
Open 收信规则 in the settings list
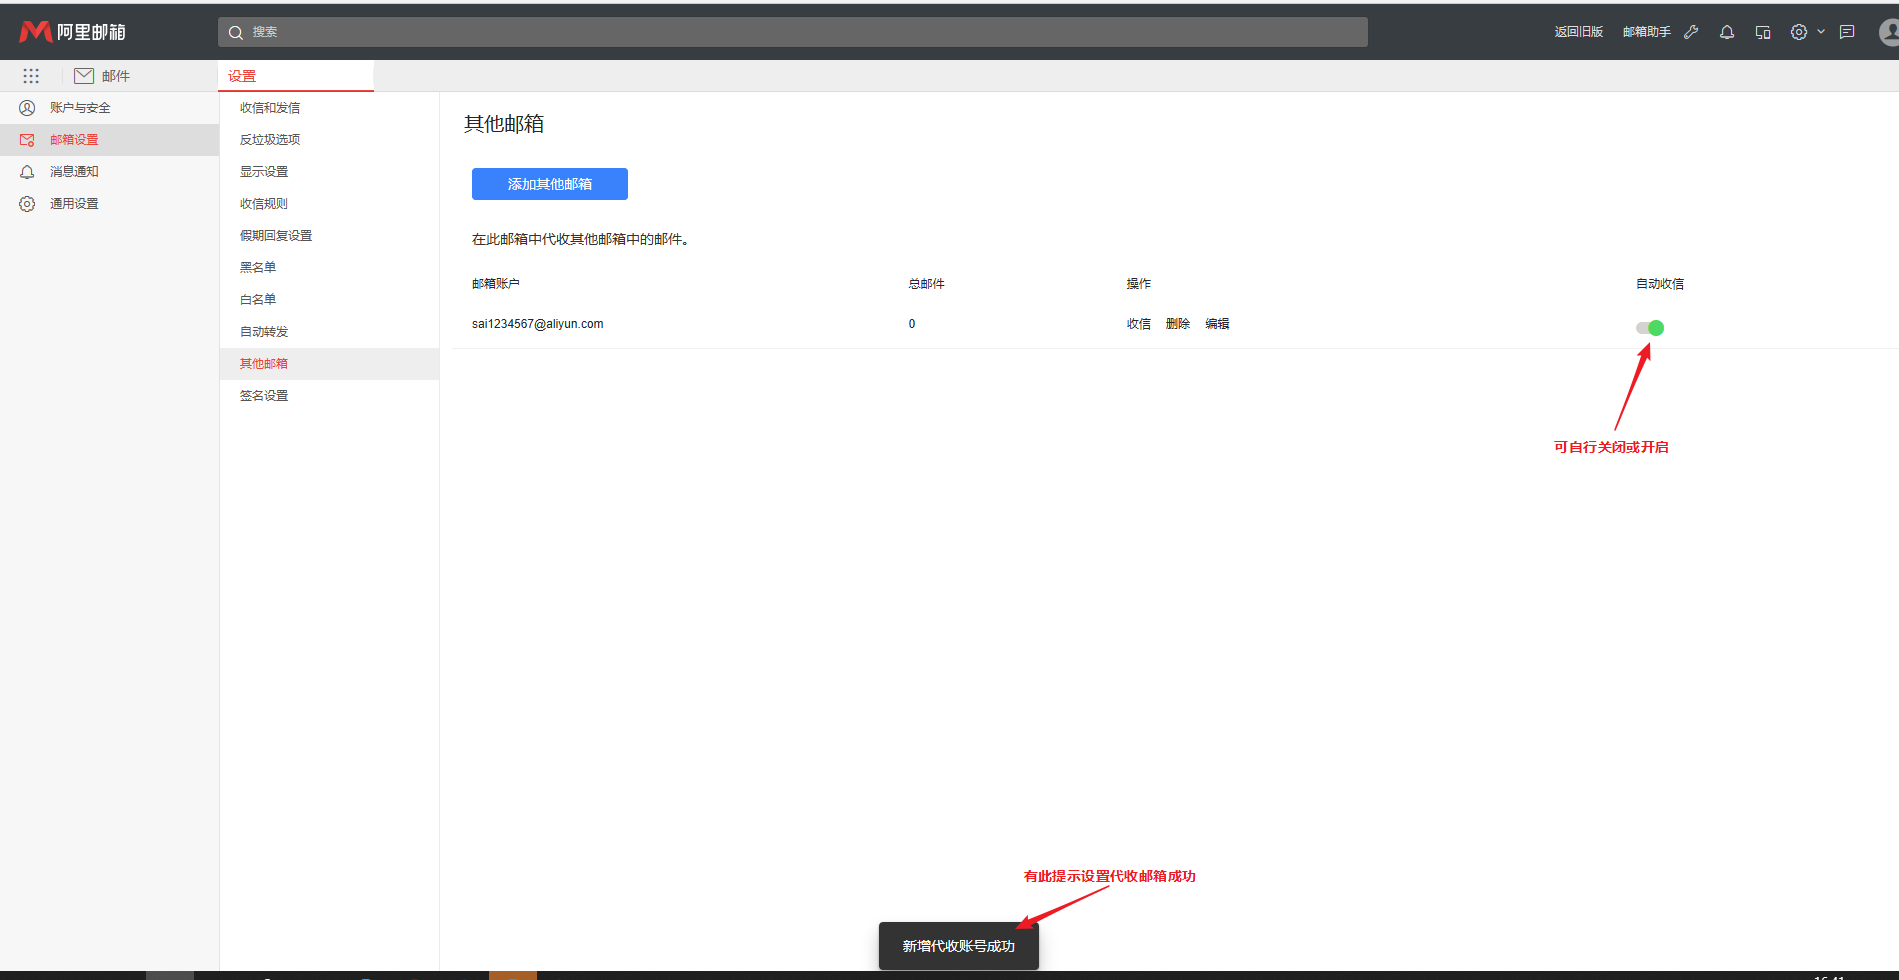pos(264,204)
